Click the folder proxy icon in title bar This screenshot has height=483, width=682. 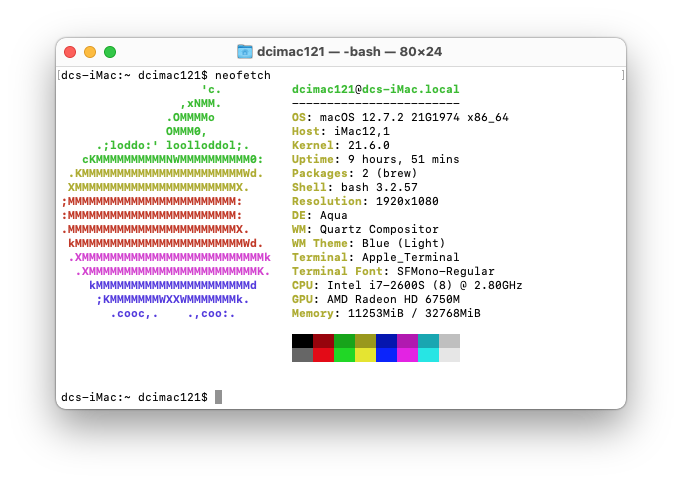pyautogui.click(x=244, y=52)
